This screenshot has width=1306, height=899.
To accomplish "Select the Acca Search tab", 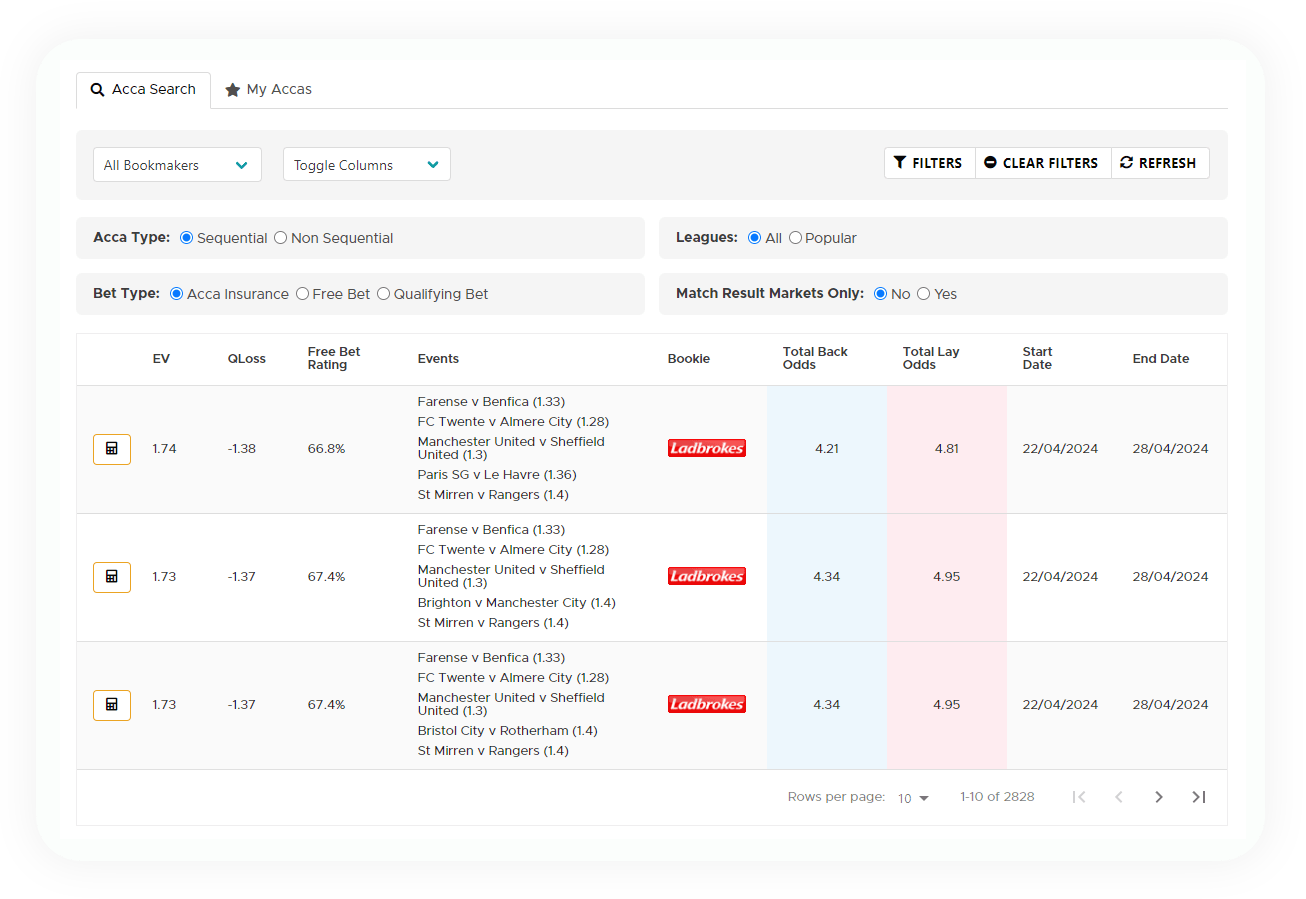I will 143,90.
